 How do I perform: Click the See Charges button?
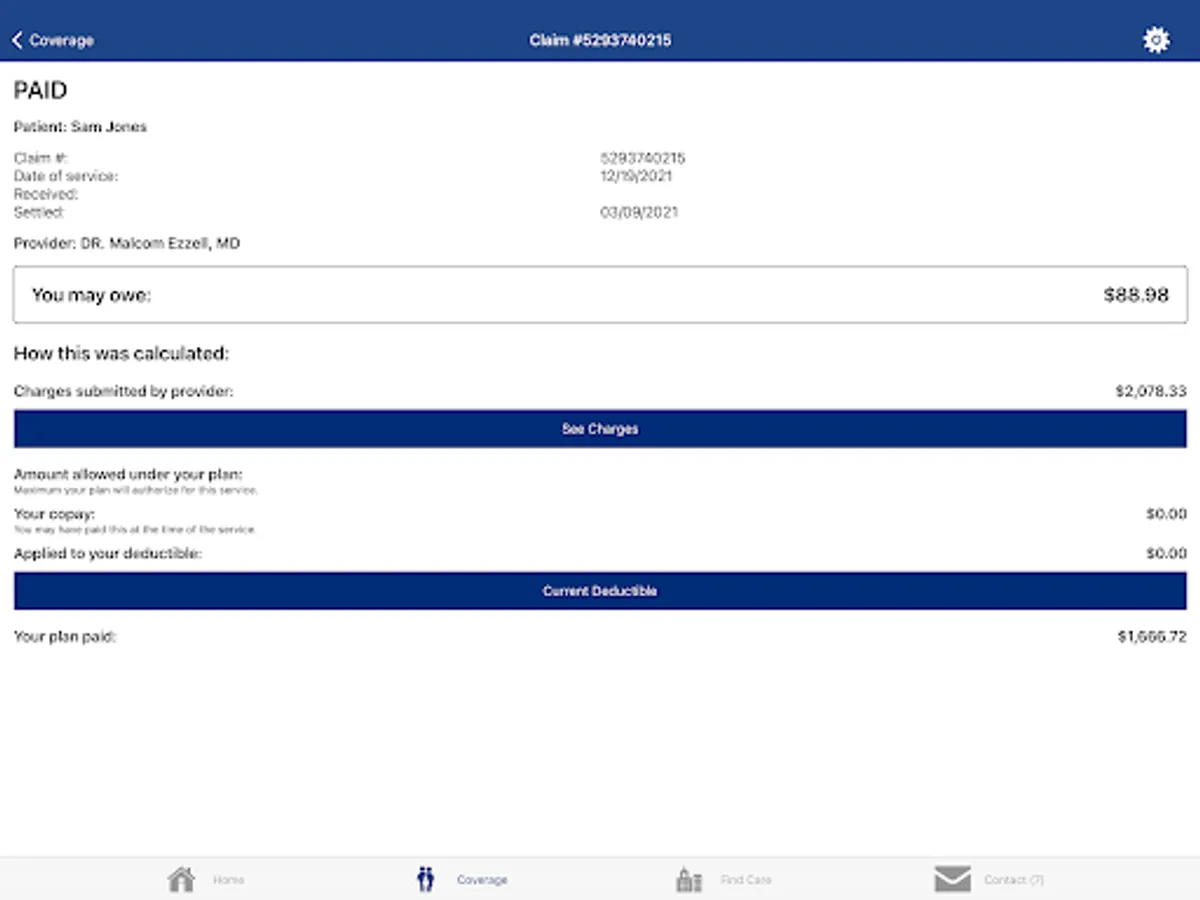[600, 429]
